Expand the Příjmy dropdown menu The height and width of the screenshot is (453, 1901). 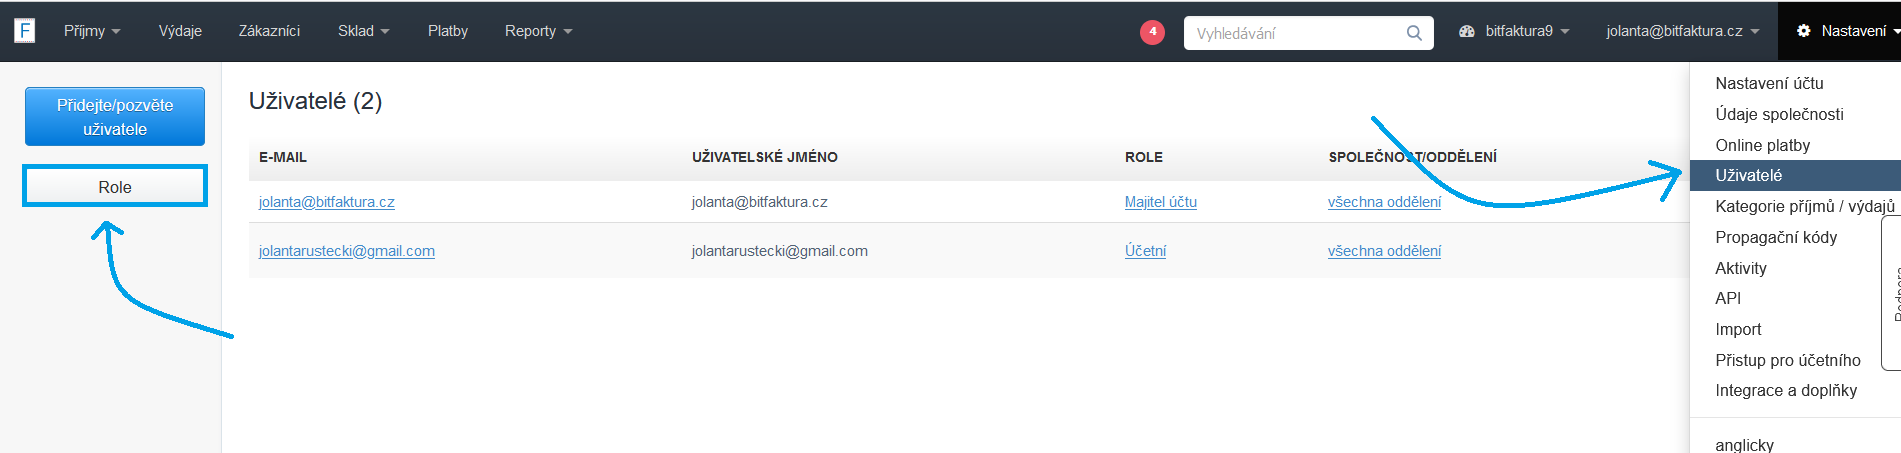pyautogui.click(x=91, y=31)
